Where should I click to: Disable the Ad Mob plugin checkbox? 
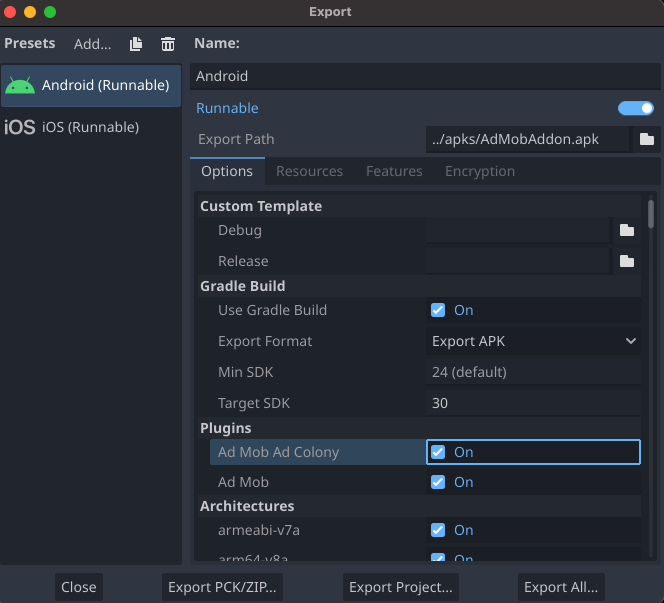tap(438, 482)
